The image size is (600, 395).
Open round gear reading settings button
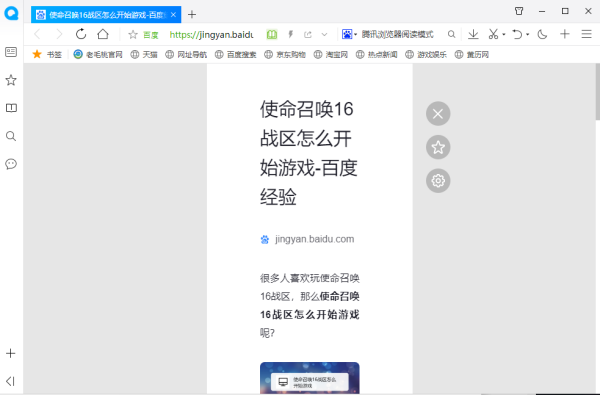point(438,181)
